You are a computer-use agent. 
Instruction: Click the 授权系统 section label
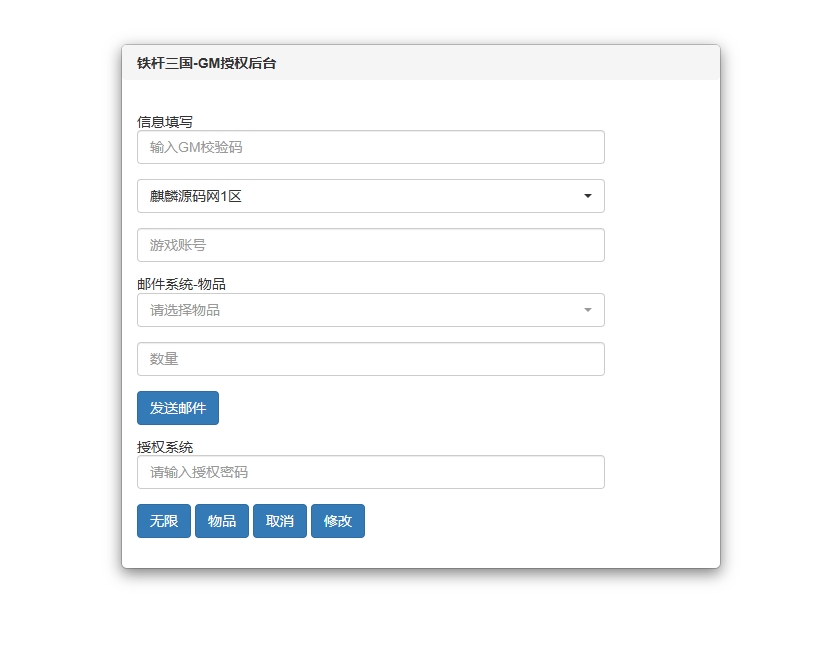[165, 447]
